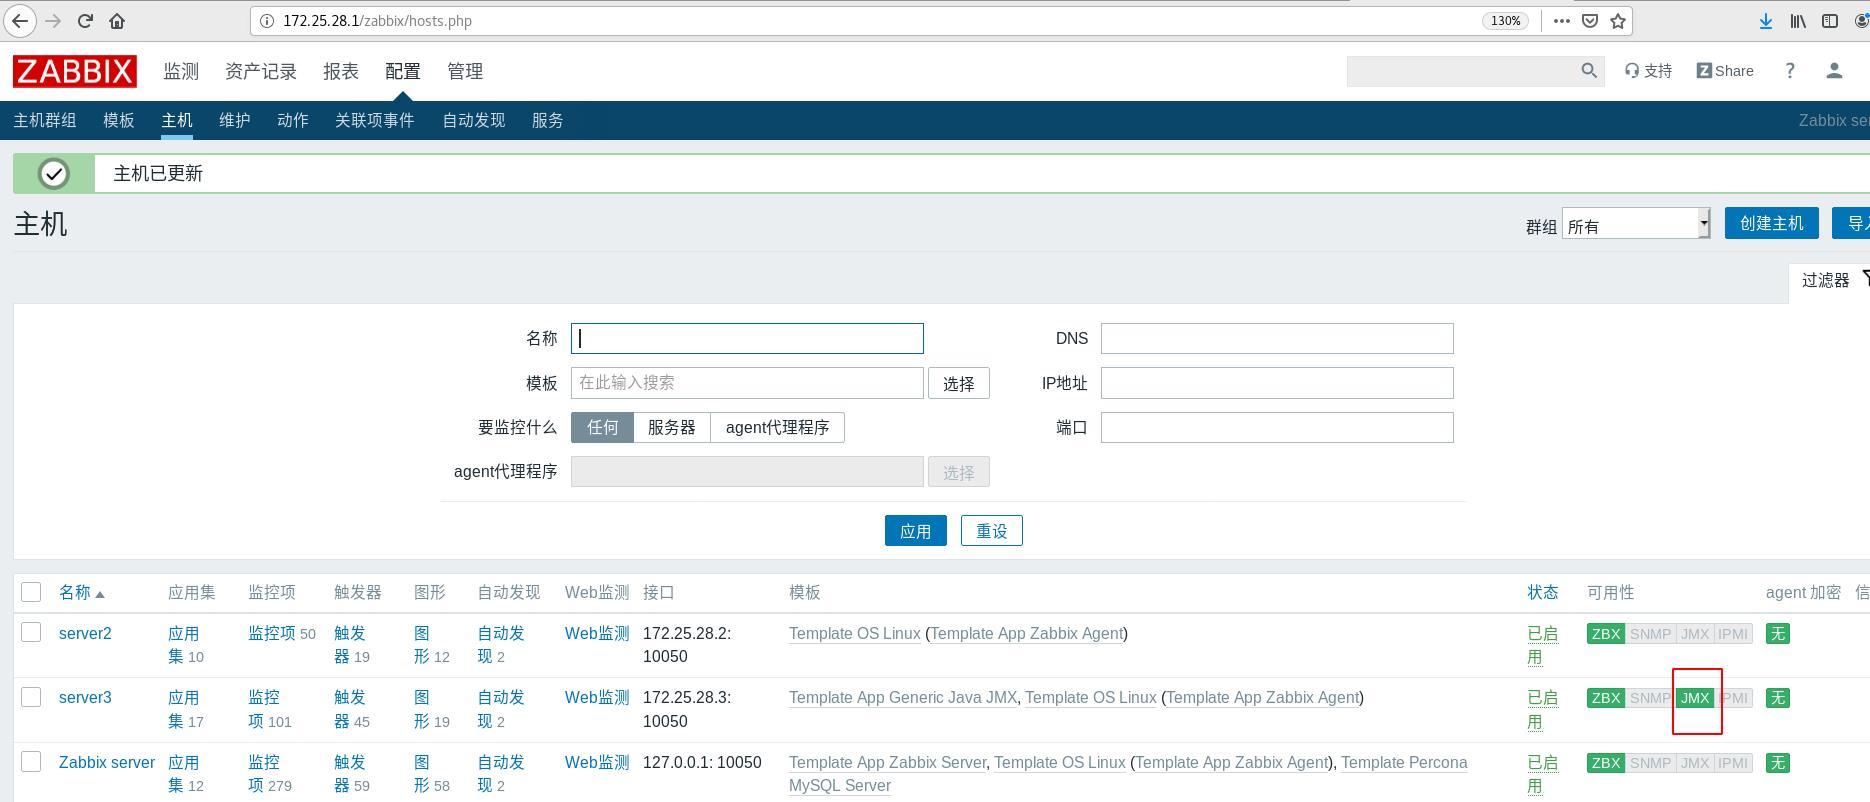
Task: Click the browser forward arrow
Action: [x=53, y=21]
